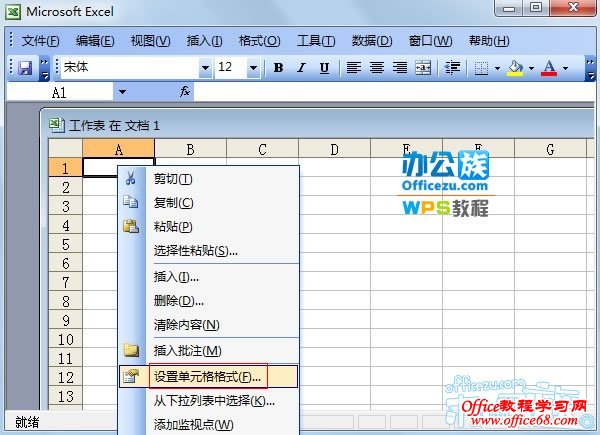Choose 复制(C) in context menu
The image size is (600, 435).
click(209, 202)
